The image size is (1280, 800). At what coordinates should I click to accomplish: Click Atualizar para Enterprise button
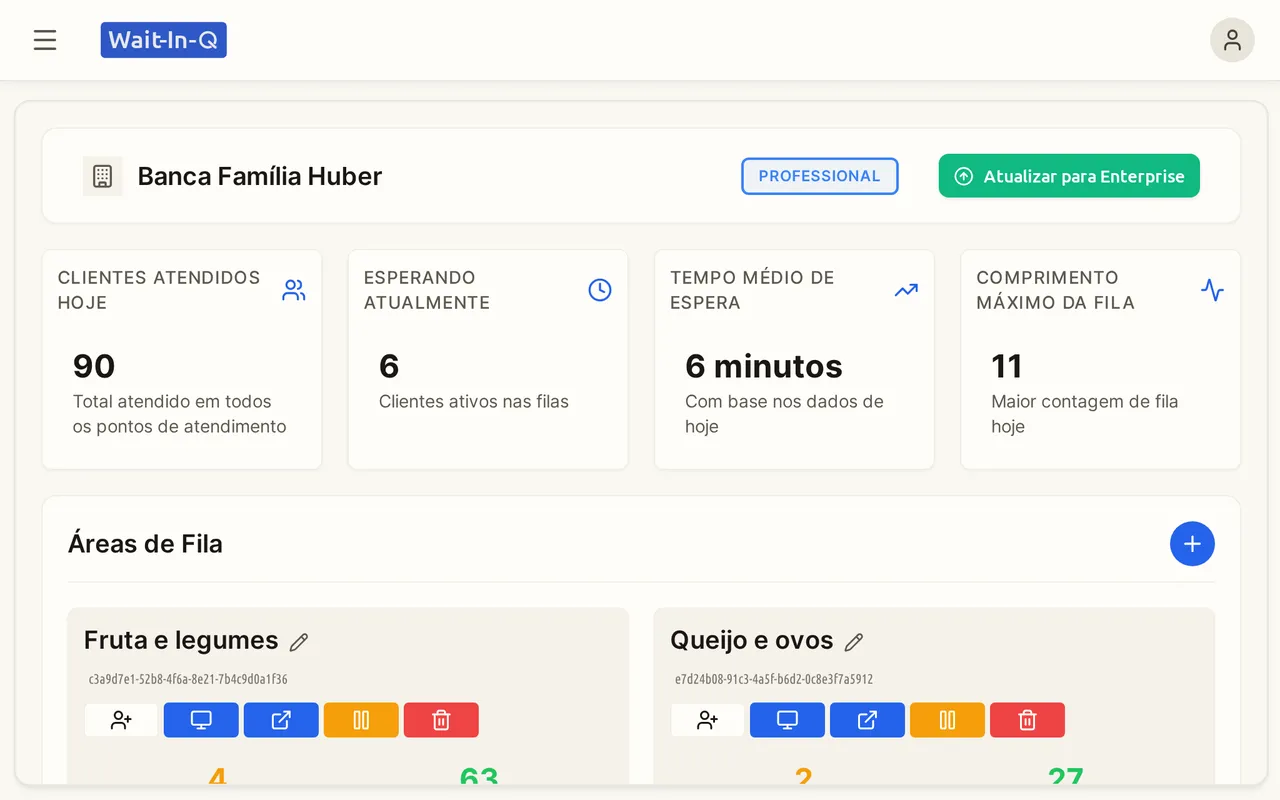tap(1069, 176)
